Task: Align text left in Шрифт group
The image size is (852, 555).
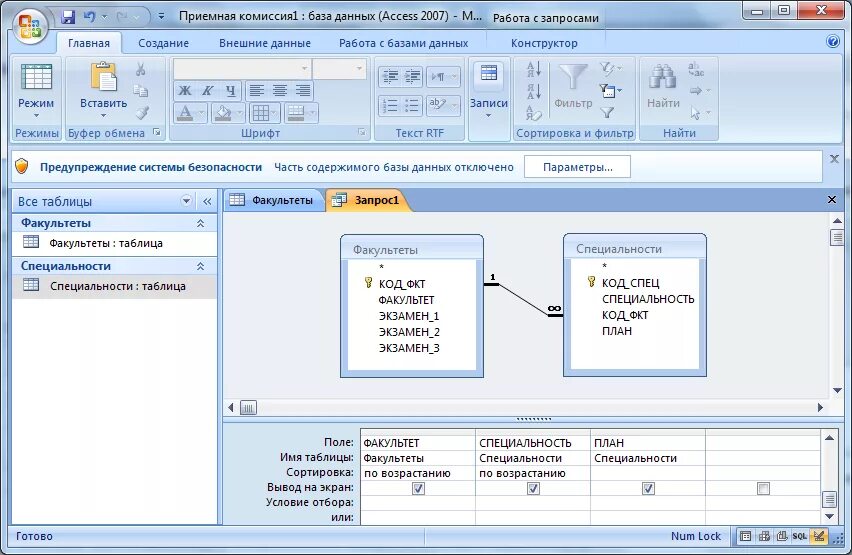Action: [257, 91]
